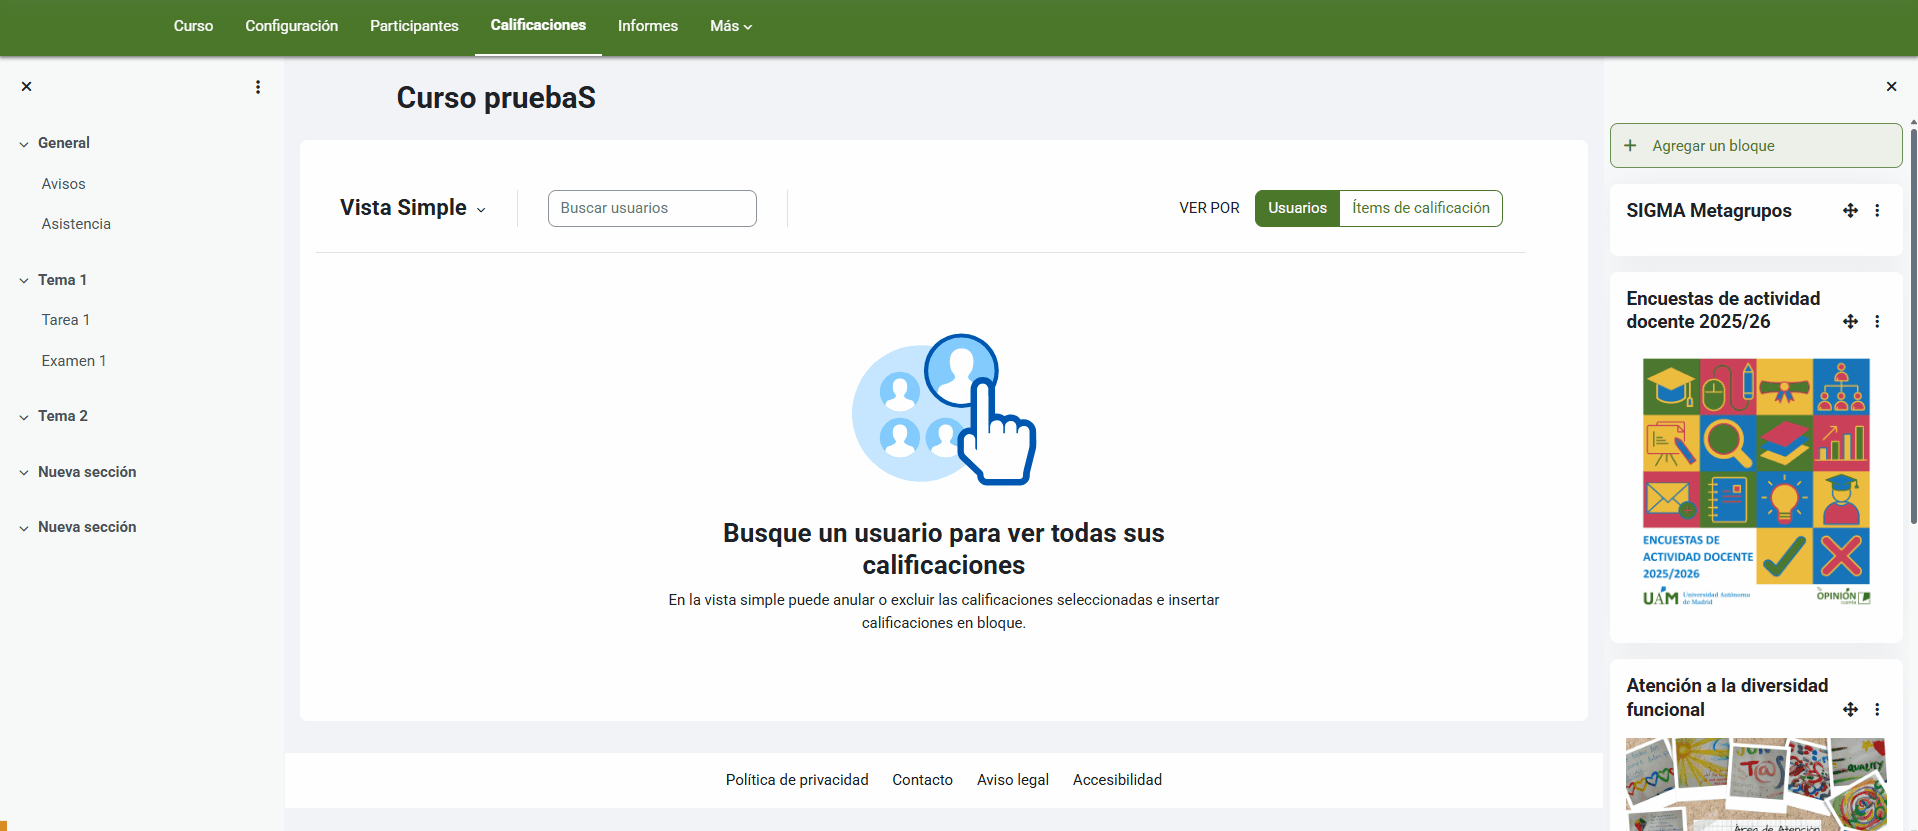Collapse the second Nueva sección chevron

click(x=24, y=528)
